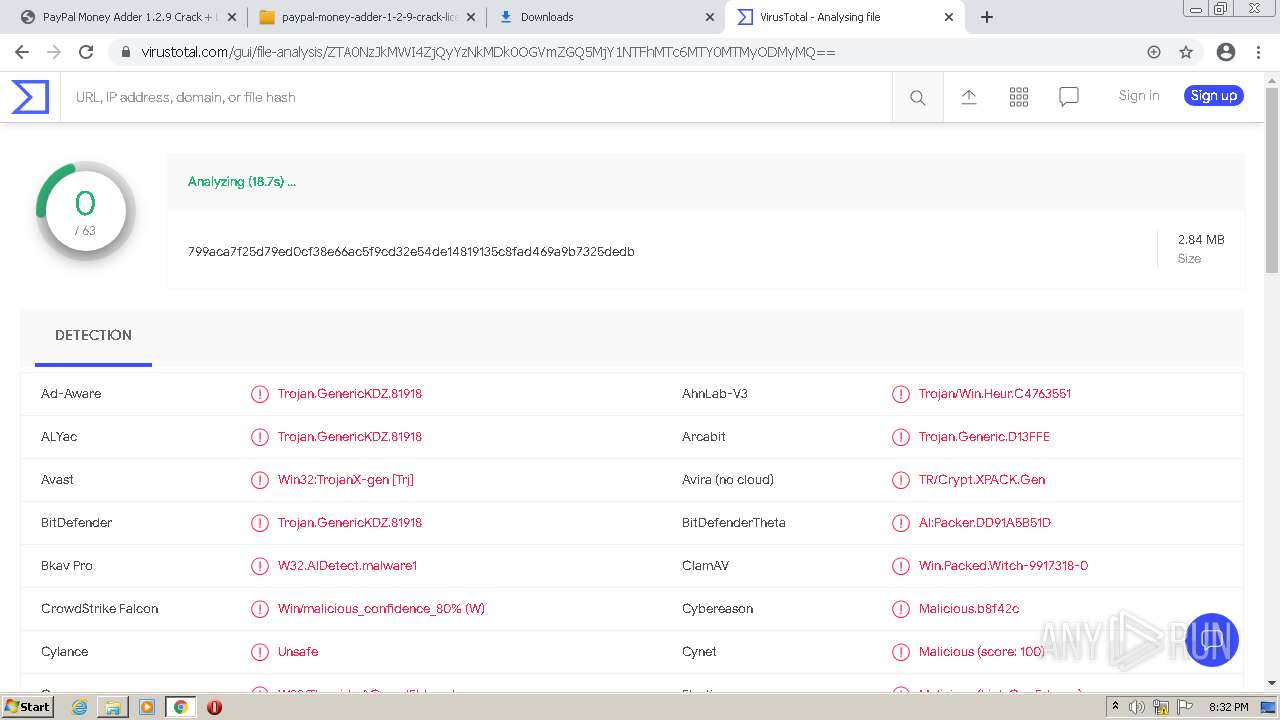The image size is (1280, 720).
Task: Switch to paypal-money-adder-1-2-9-crack tab
Action: coord(365,17)
